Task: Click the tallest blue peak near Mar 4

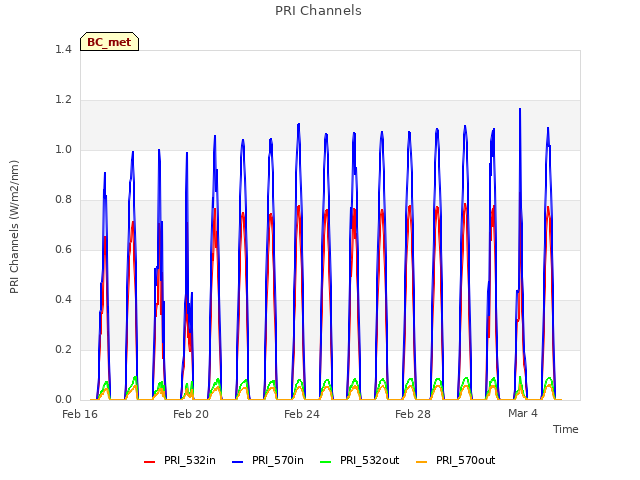Action: (x=520, y=109)
